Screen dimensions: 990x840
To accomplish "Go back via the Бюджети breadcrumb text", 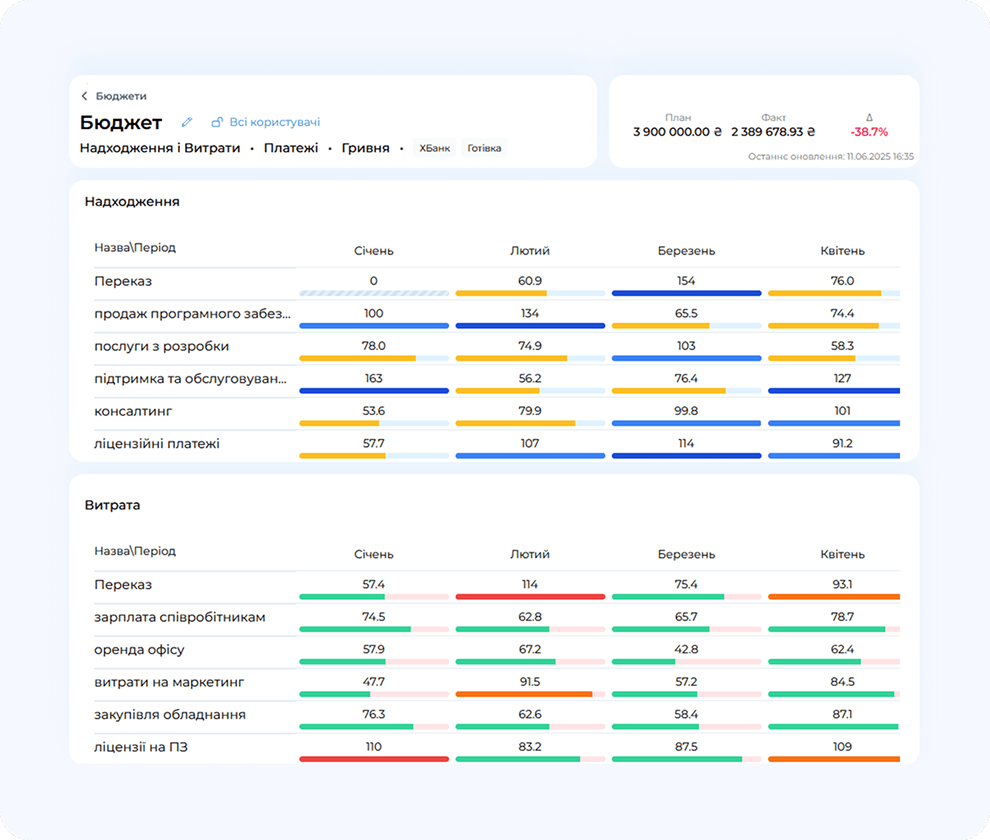I will coord(121,97).
